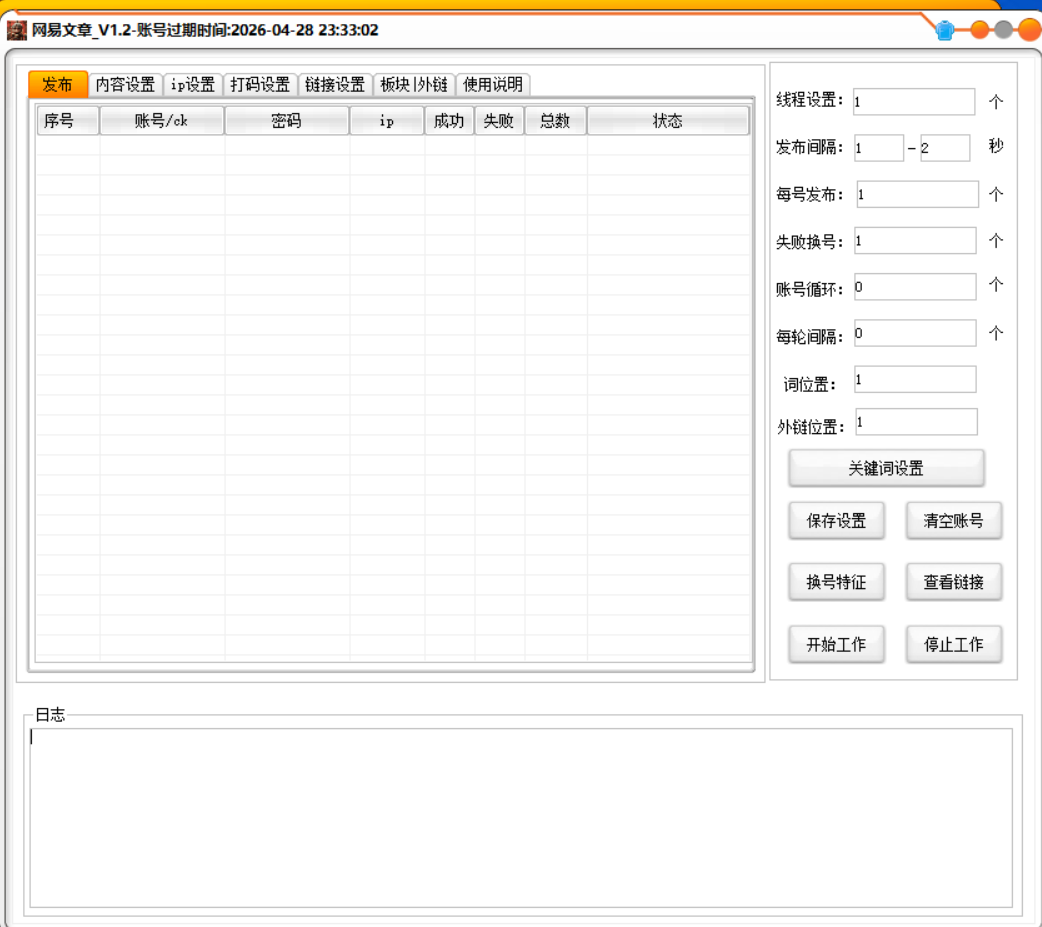Viewport: 1042px width, 927px height.
Task: Click the gray circle window button
Action: pyautogui.click(x=1003, y=30)
